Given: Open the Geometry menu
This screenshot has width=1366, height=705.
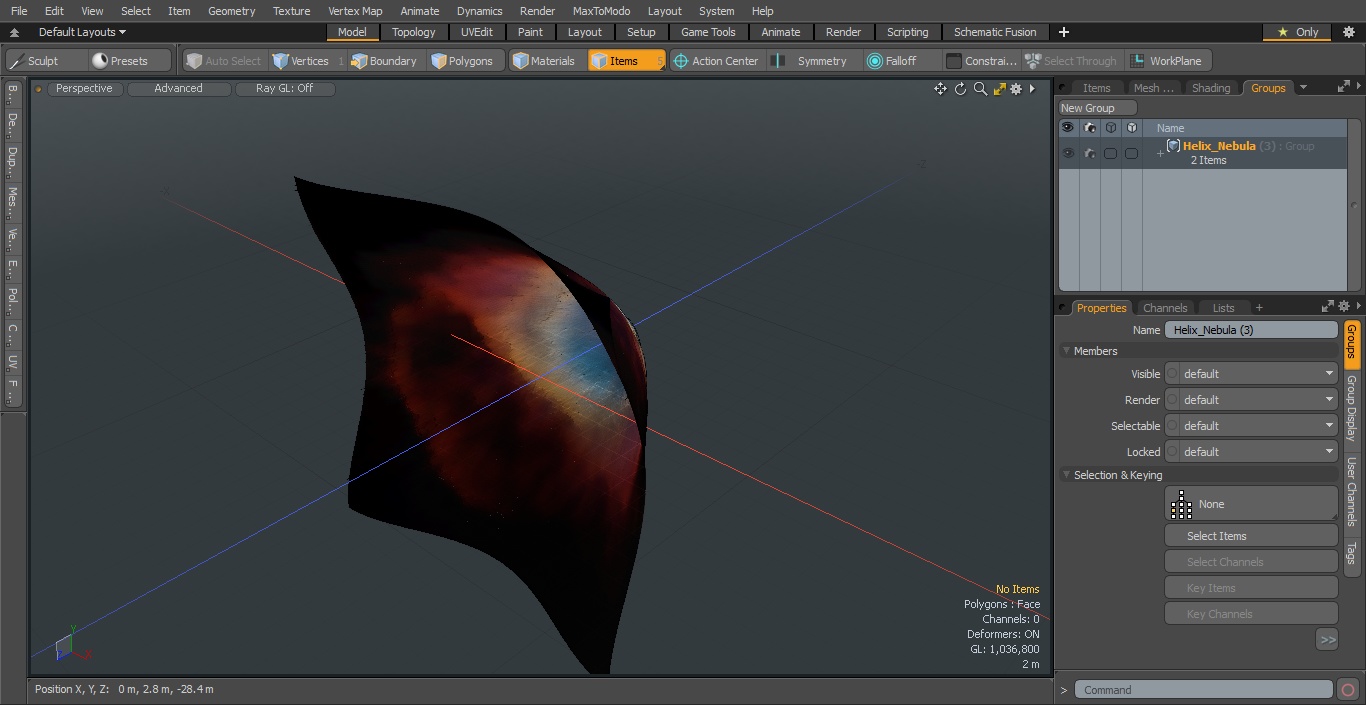Looking at the screenshot, I should (231, 11).
